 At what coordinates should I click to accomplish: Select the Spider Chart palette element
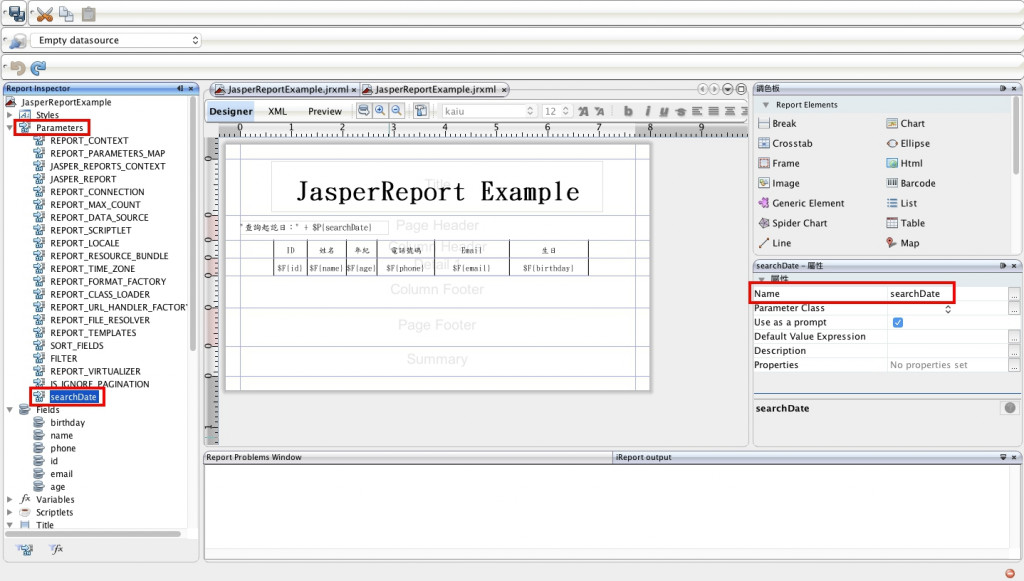(x=792, y=223)
